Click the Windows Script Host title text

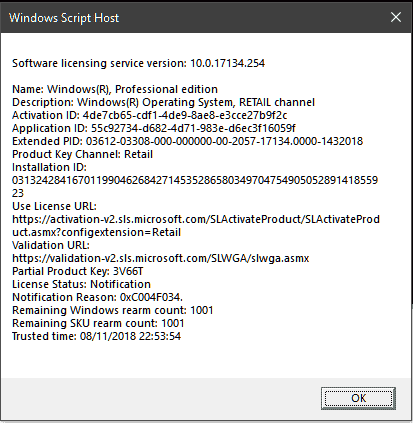tap(64, 18)
